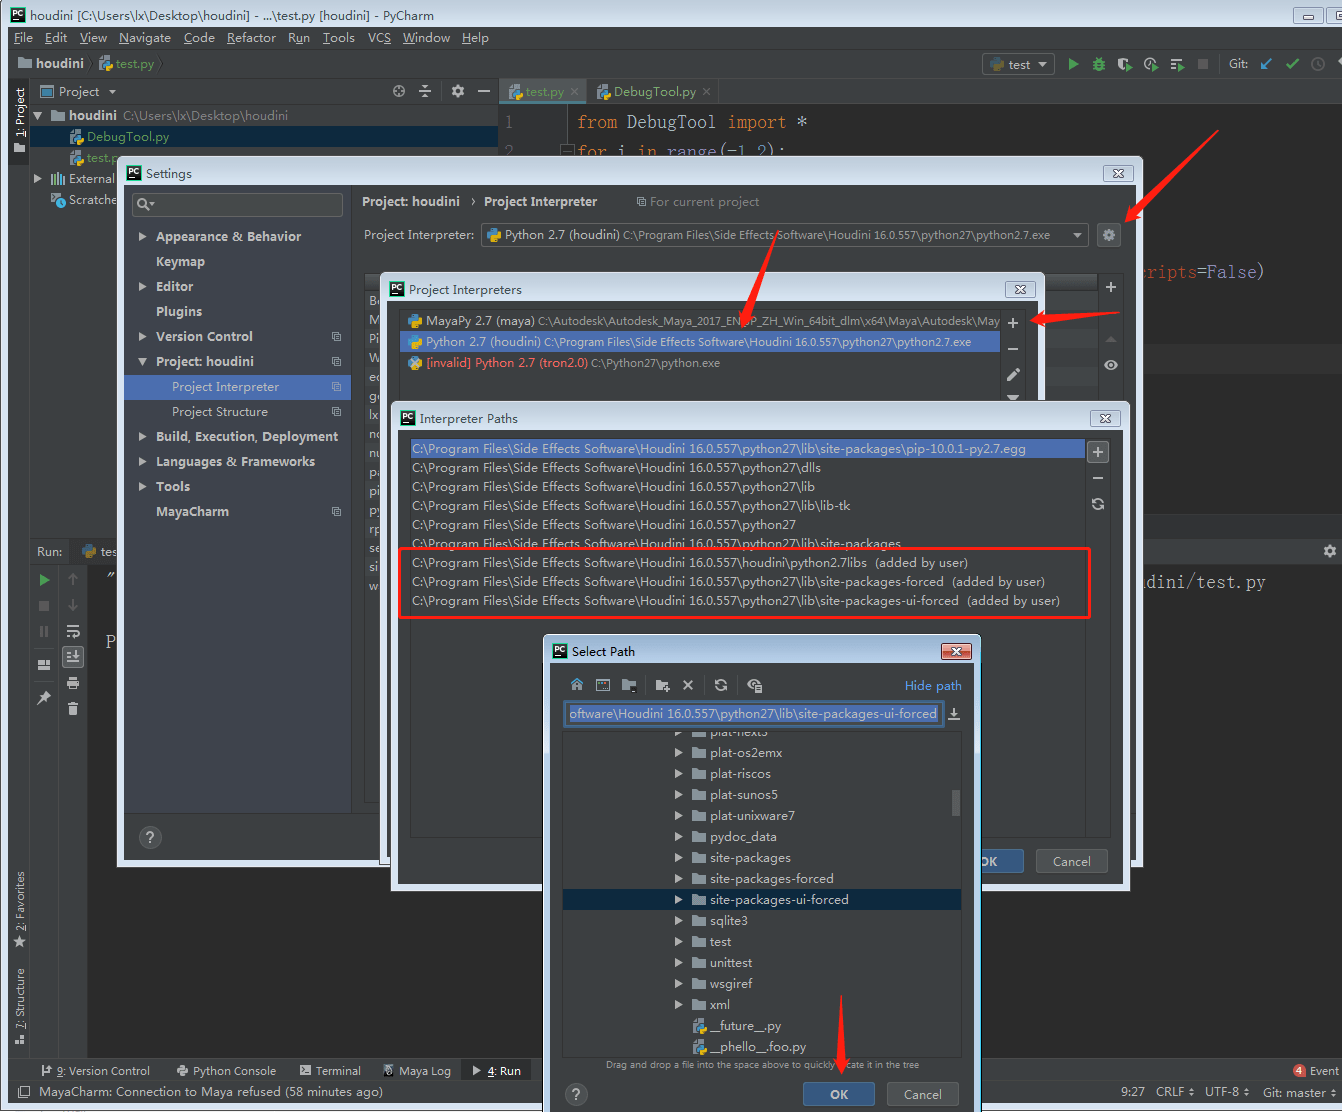This screenshot has height=1112, width=1342.
Task: Rerun the test script with green play icon
Action: tap(43, 578)
